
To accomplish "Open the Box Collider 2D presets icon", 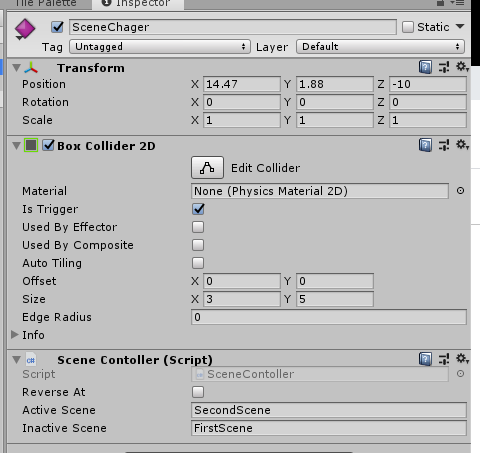I will click(x=444, y=145).
